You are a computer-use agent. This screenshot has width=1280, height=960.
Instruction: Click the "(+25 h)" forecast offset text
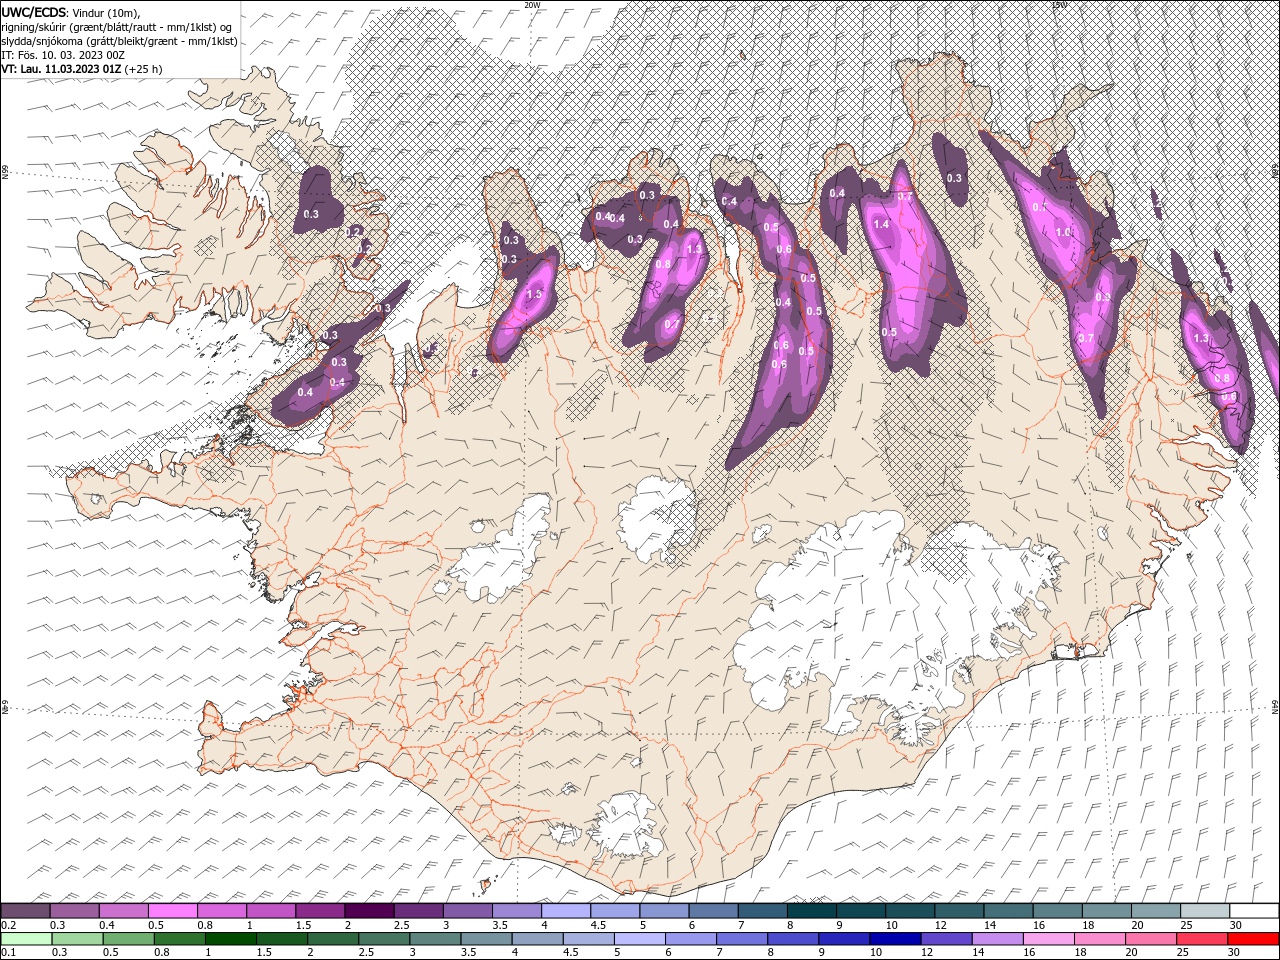tap(144, 69)
